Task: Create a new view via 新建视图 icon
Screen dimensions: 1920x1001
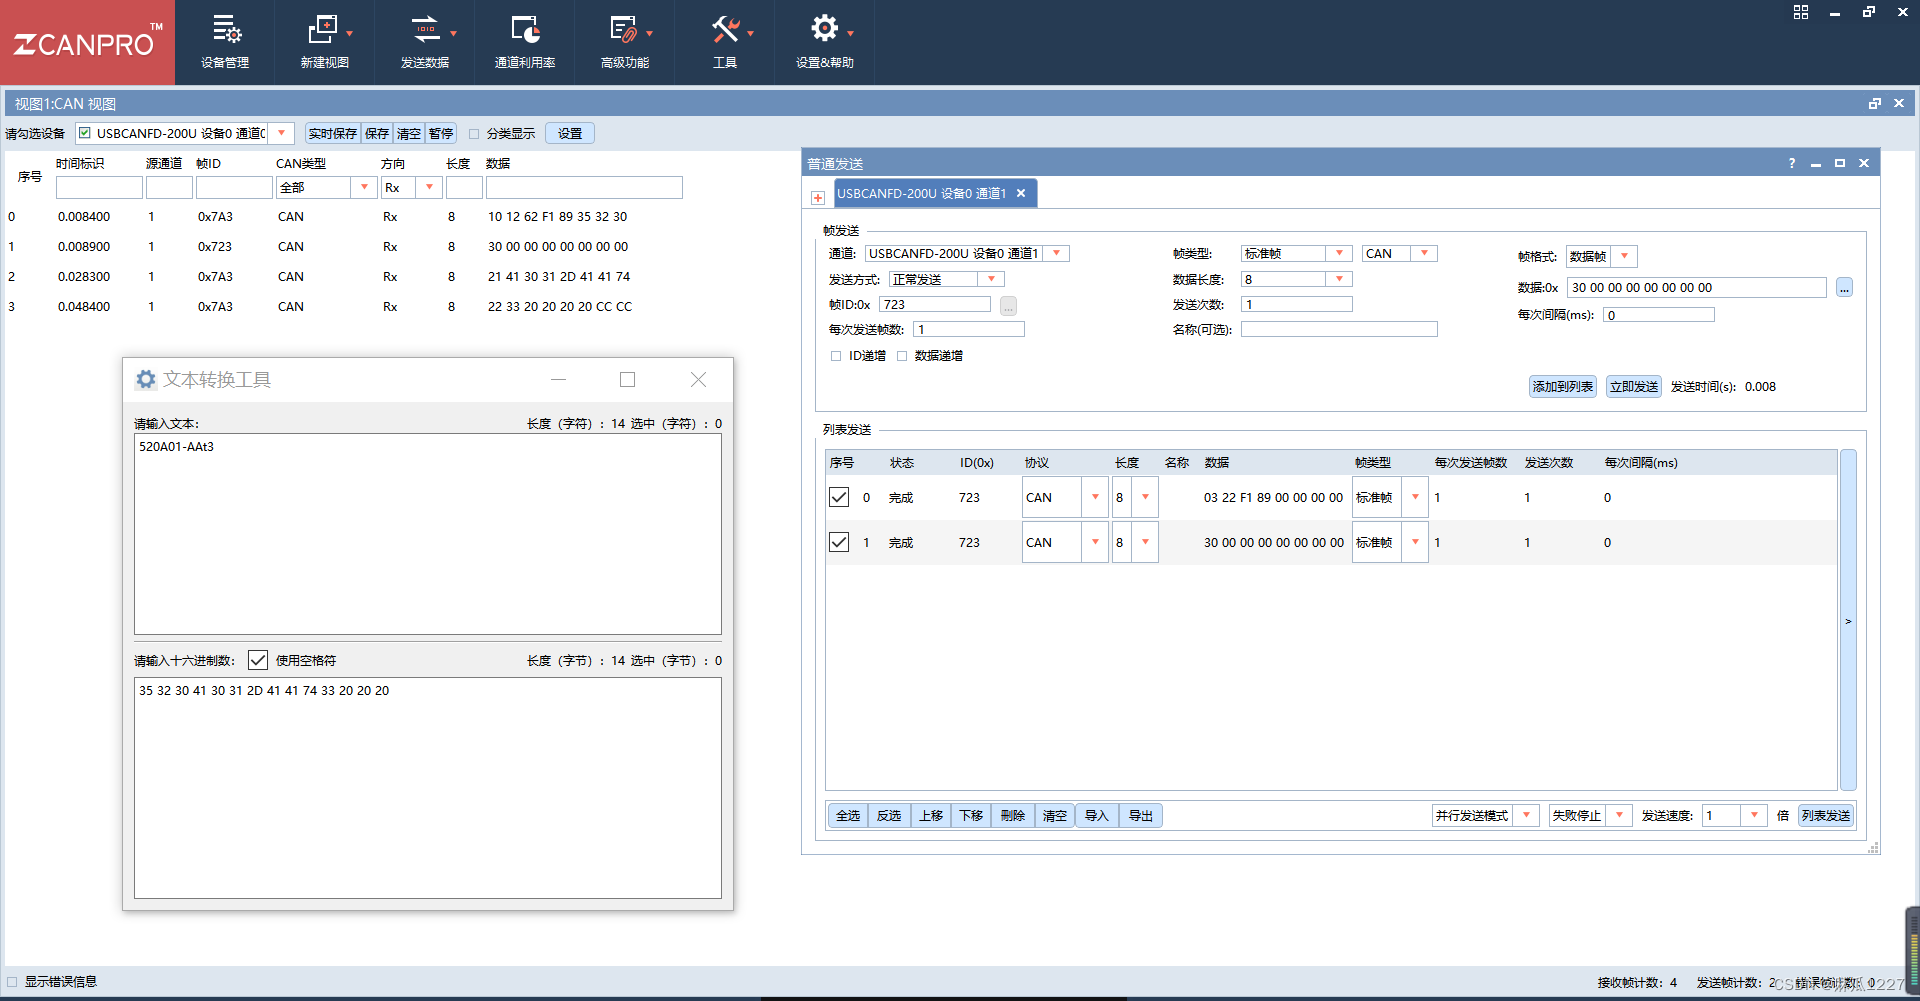Action: [324, 42]
